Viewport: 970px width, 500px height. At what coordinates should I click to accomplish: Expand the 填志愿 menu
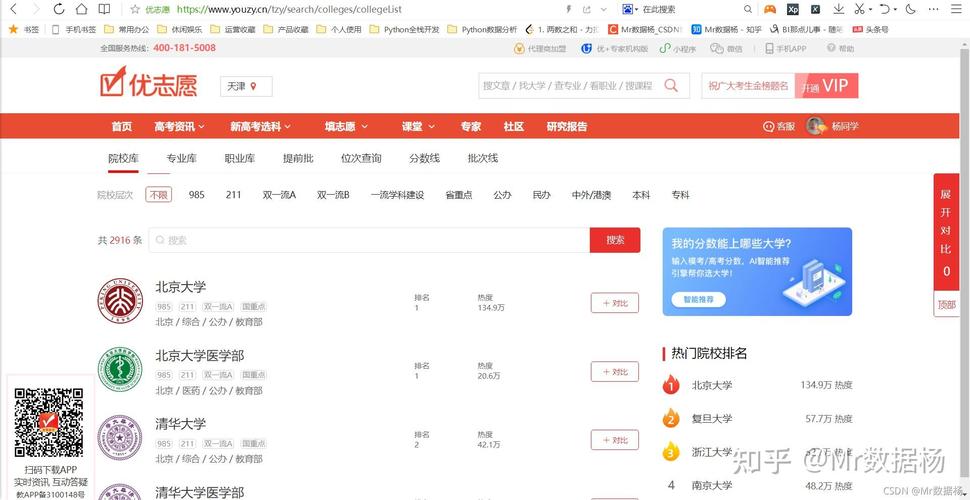coord(346,126)
